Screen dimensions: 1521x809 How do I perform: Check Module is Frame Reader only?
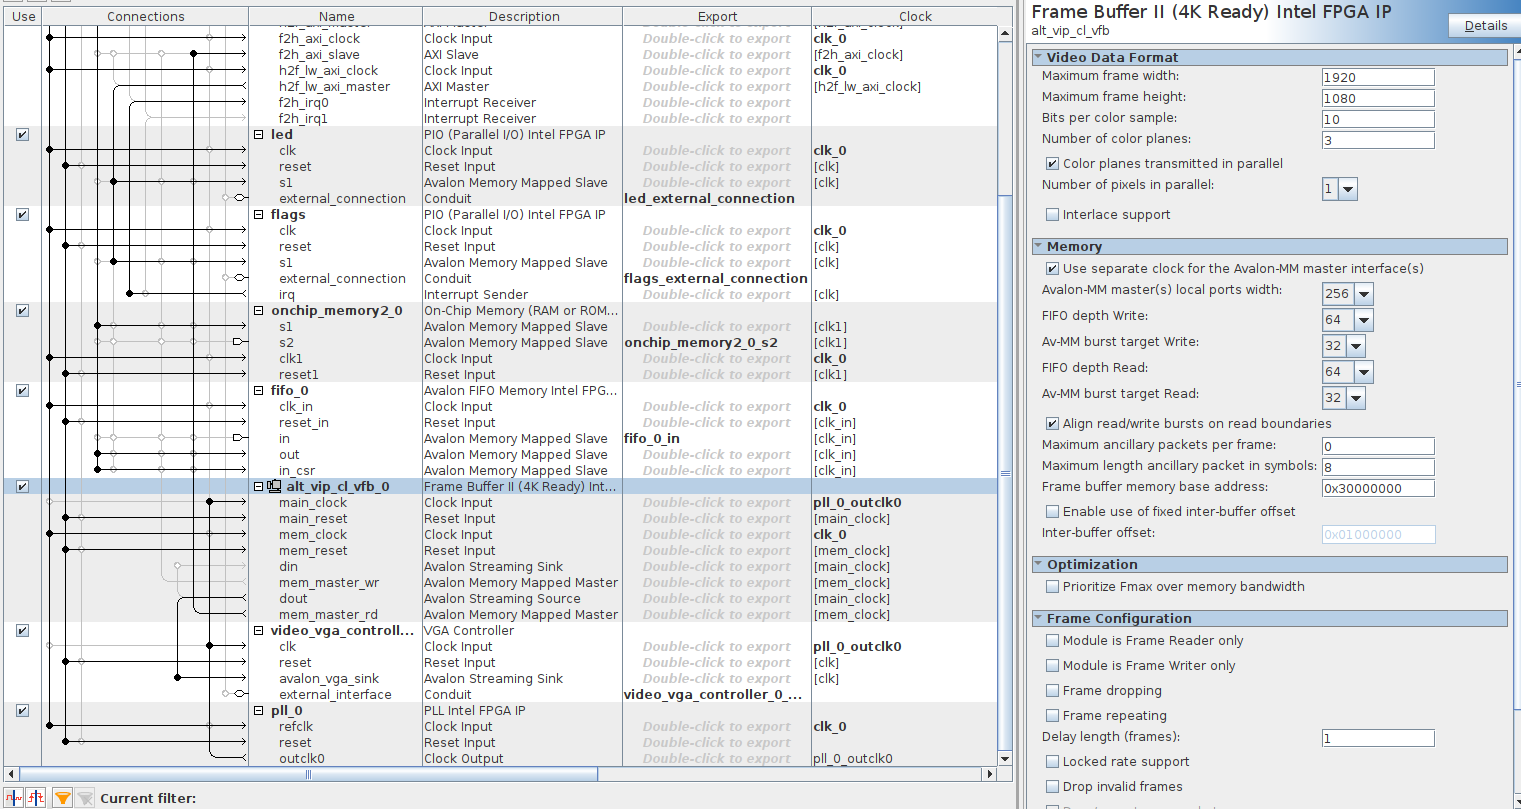(x=1052, y=640)
